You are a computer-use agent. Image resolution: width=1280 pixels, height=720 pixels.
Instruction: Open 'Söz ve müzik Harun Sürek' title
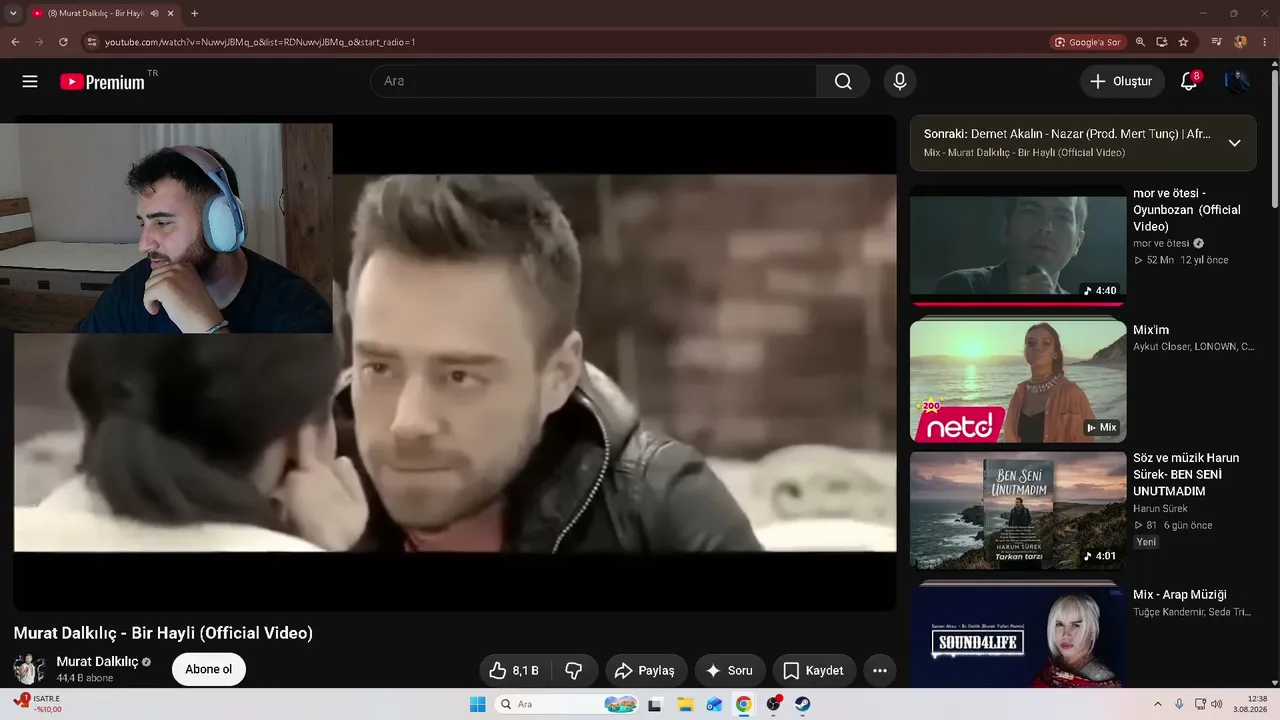[x=1186, y=475]
